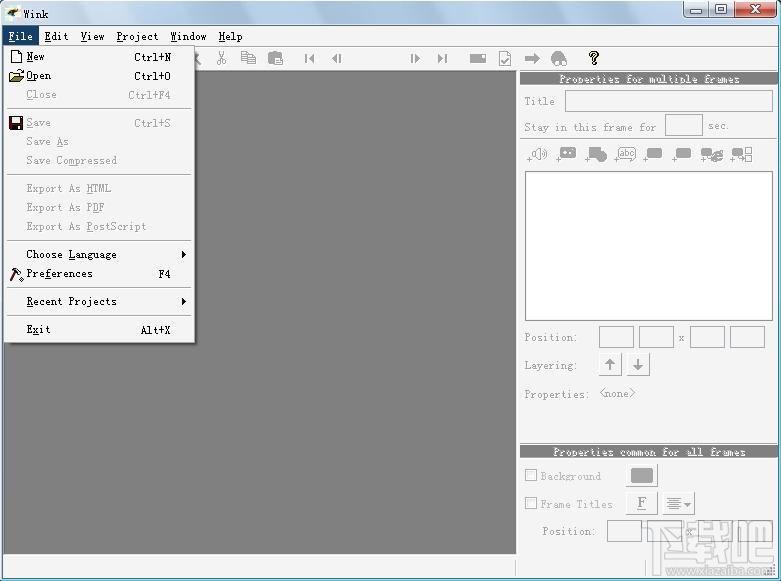
Task: Click the cut scissors toolbar icon
Action: 221,58
